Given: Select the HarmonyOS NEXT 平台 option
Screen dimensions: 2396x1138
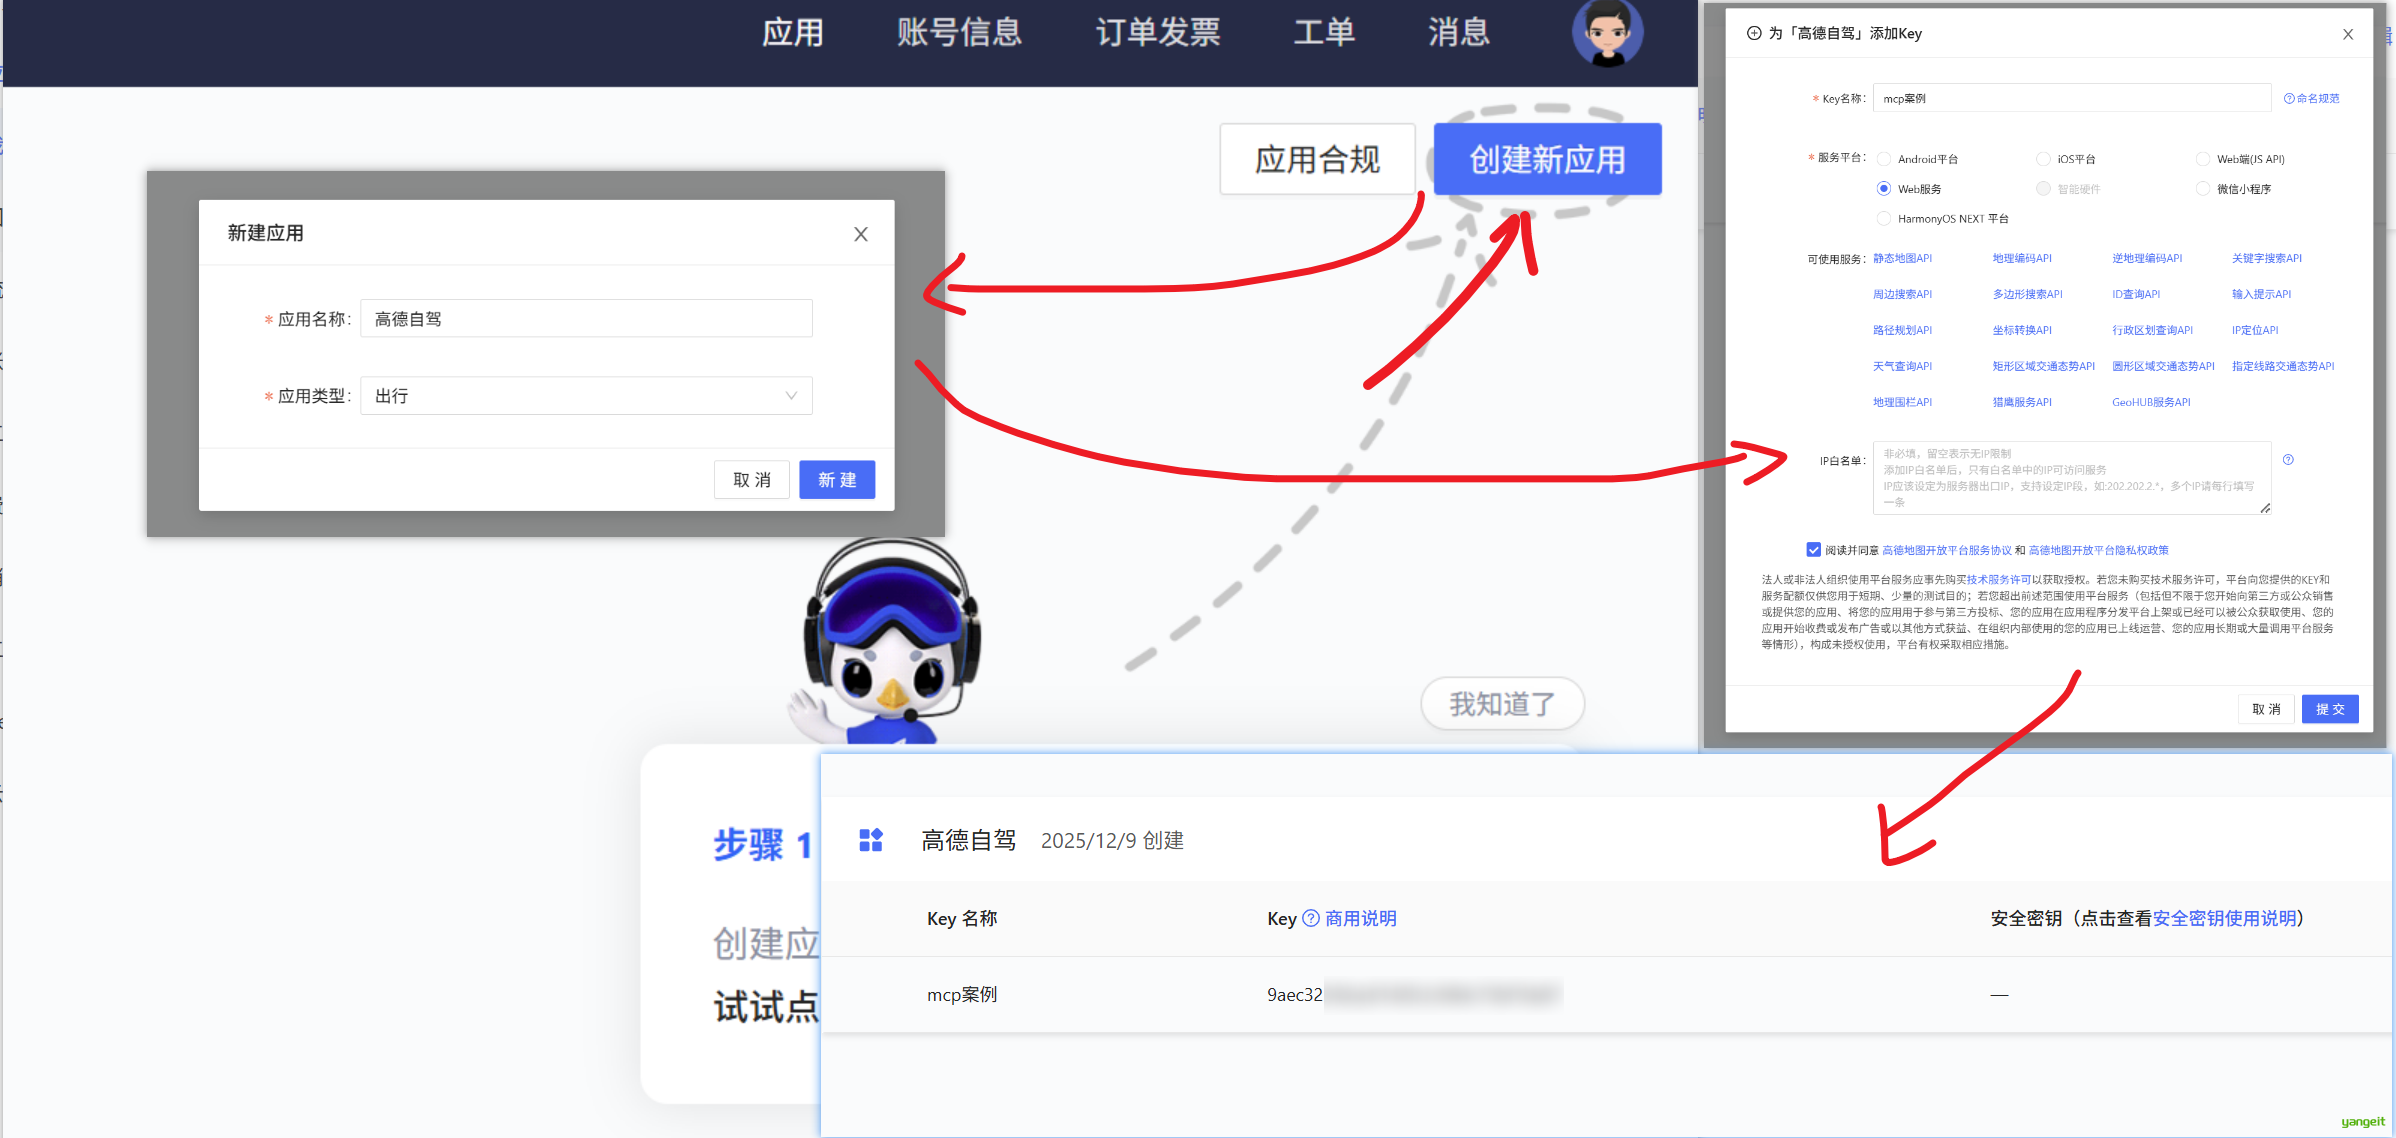Looking at the screenshot, I should point(1884,218).
